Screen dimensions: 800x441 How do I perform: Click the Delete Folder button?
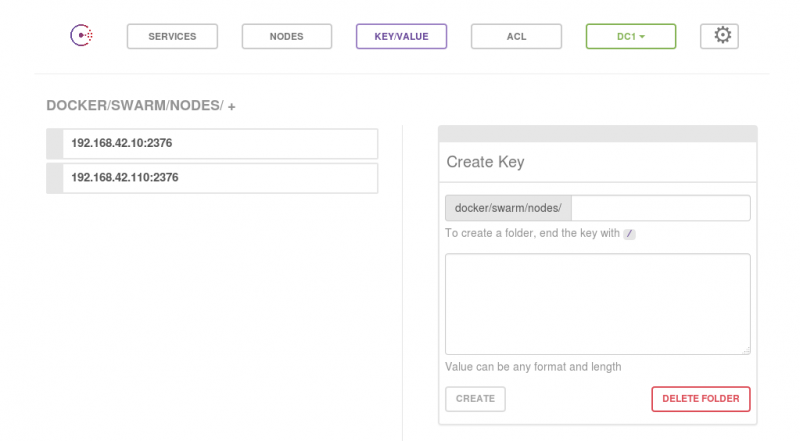(x=701, y=399)
